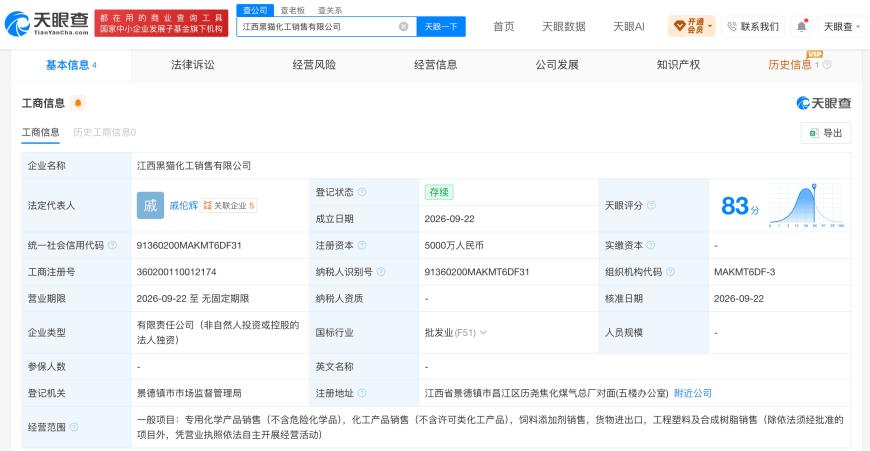
Task: Click registration number 360200110012174
Action: (x=176, y=272)
